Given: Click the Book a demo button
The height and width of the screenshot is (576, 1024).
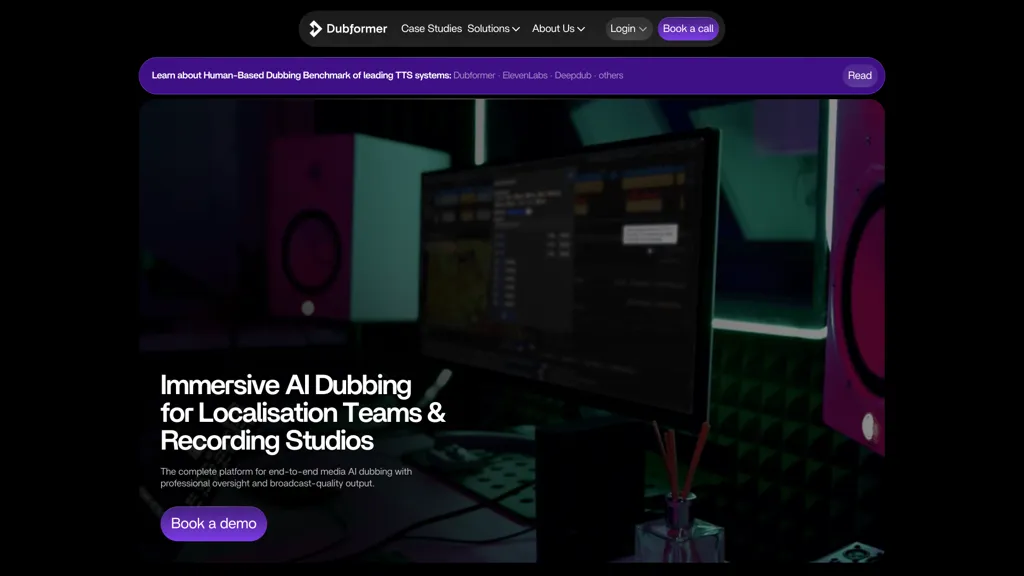Looking at the screenshot, I should coord(213,523).
